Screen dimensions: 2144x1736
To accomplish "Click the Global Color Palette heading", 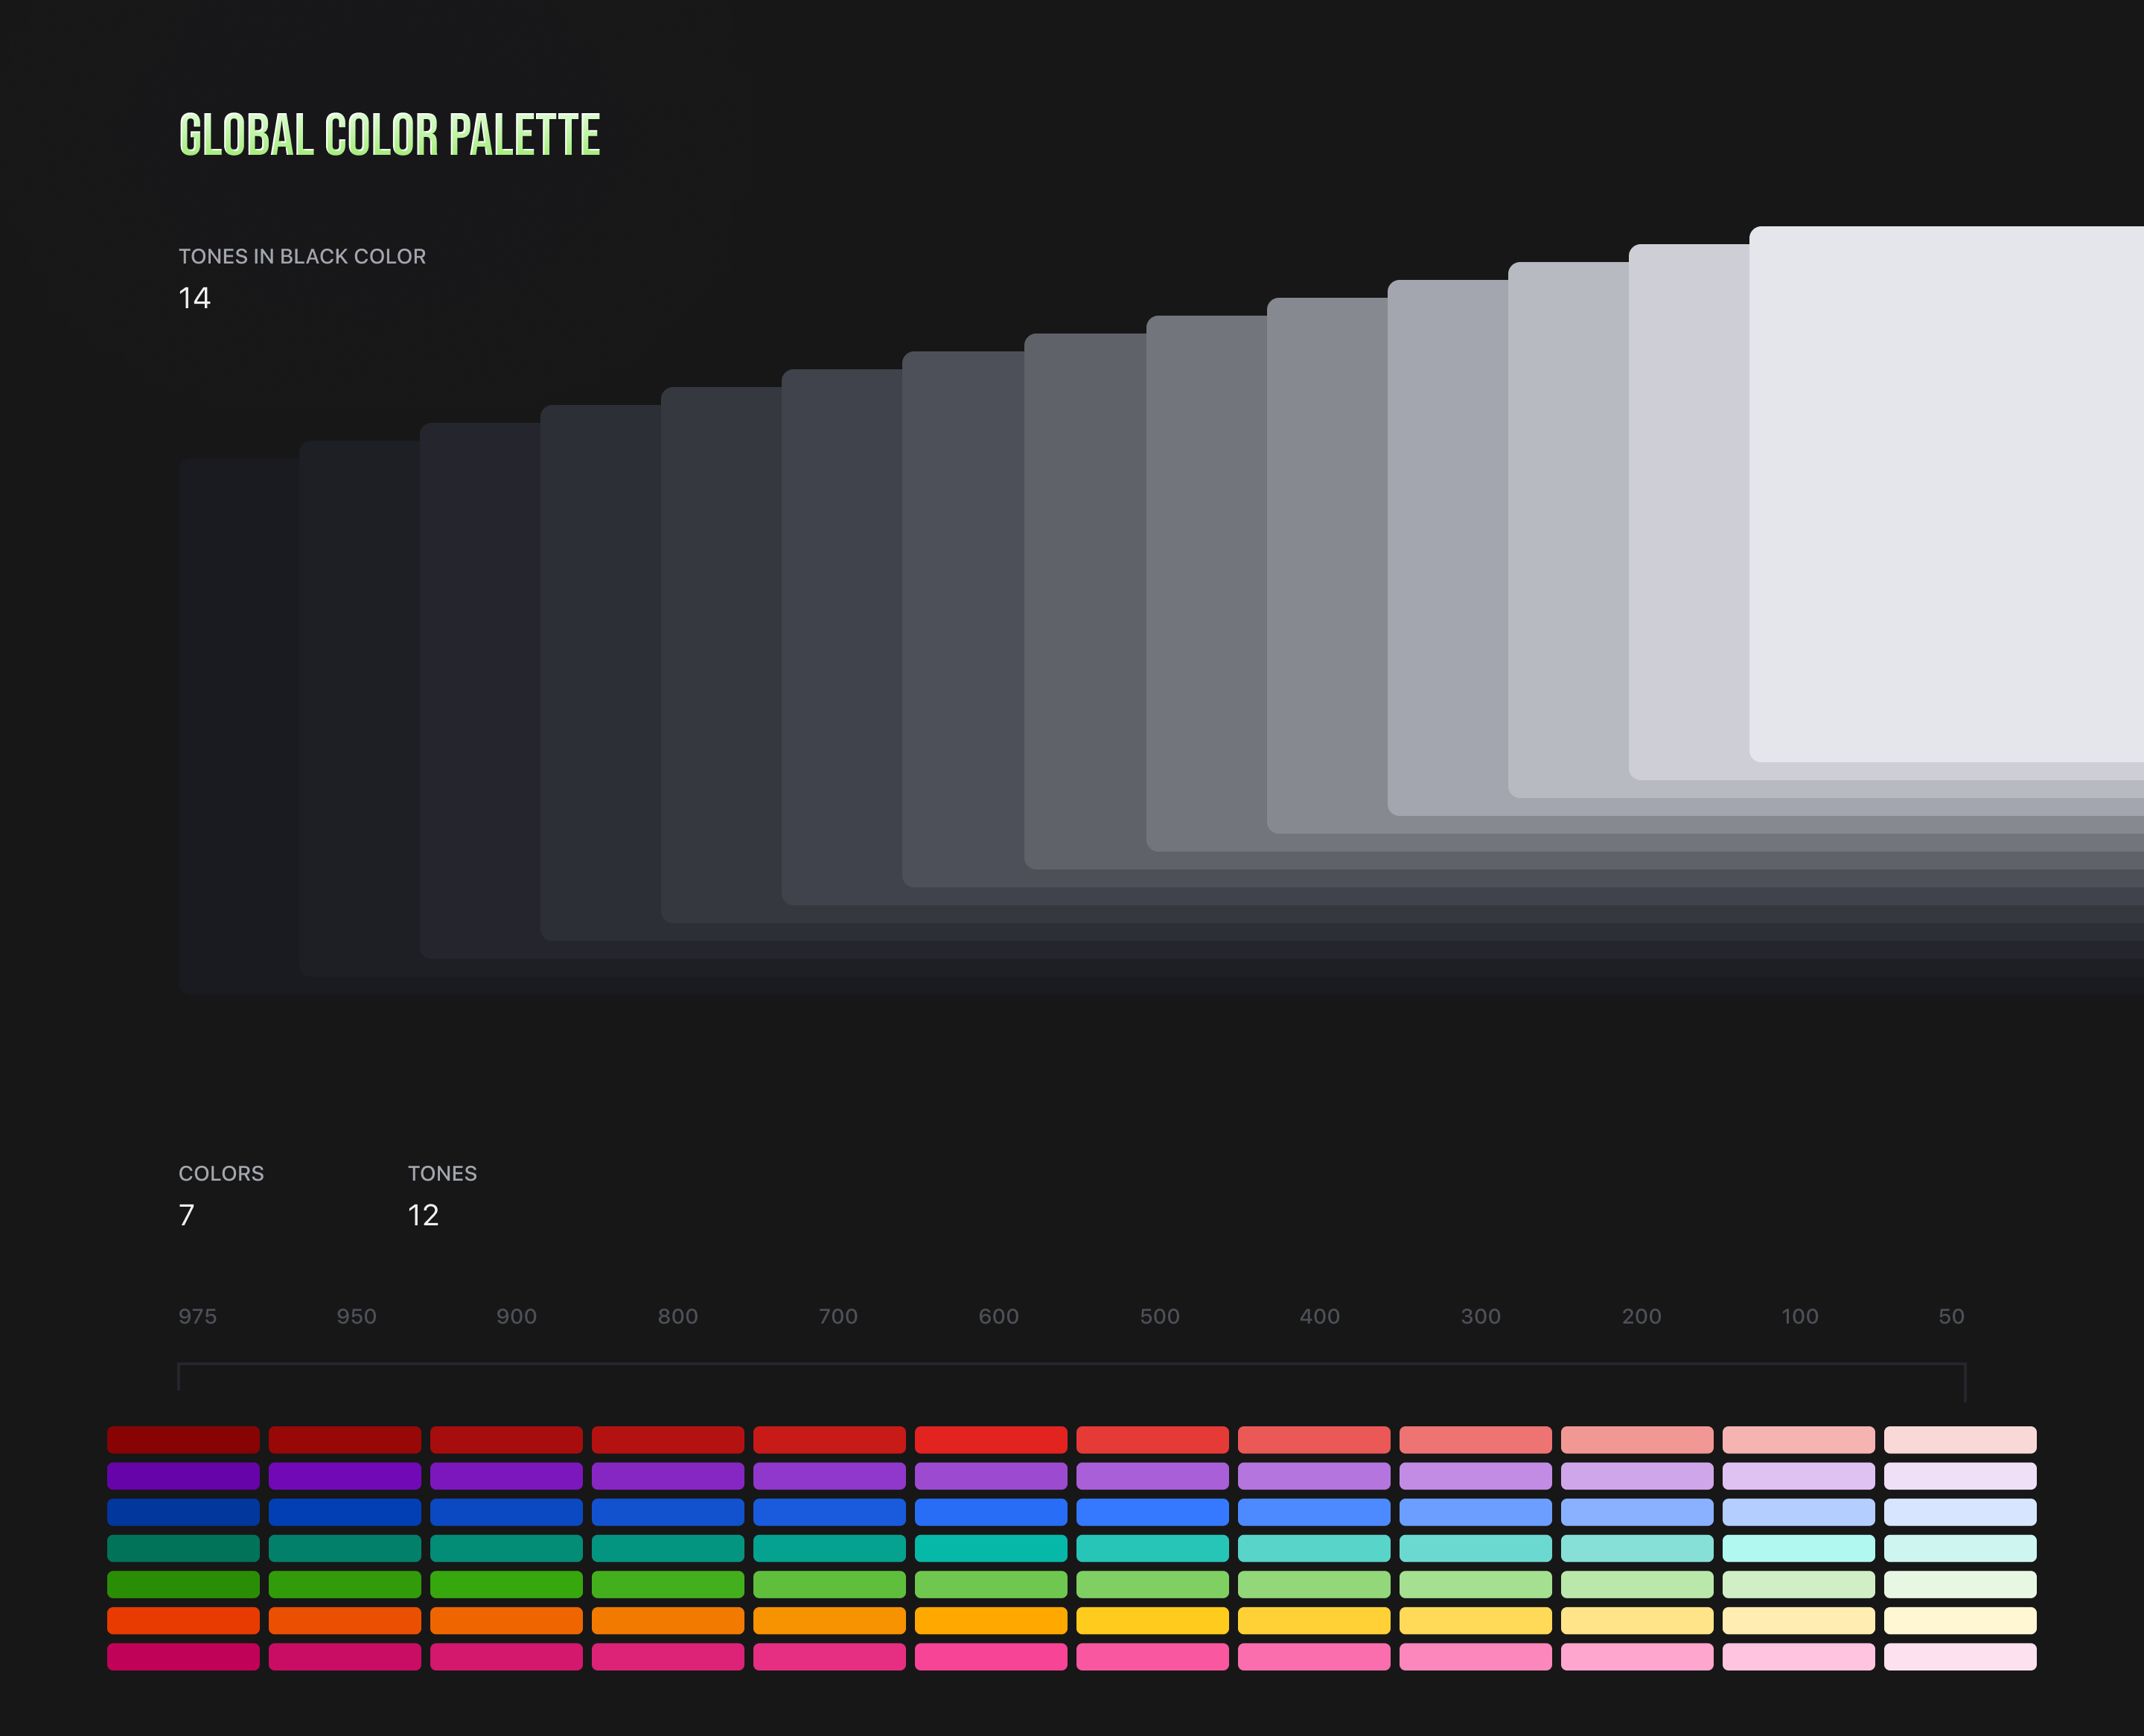I will click(x=389, y=135).
